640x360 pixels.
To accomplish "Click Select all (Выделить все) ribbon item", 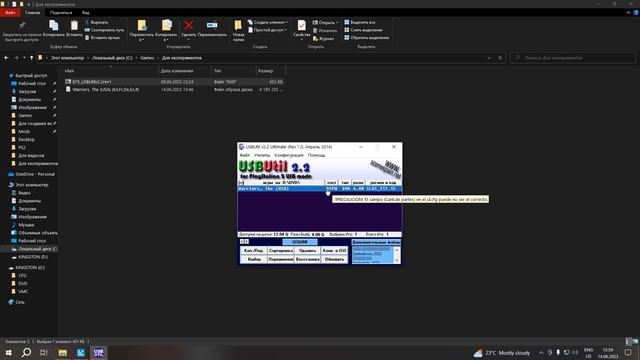I will coord(360,22).
